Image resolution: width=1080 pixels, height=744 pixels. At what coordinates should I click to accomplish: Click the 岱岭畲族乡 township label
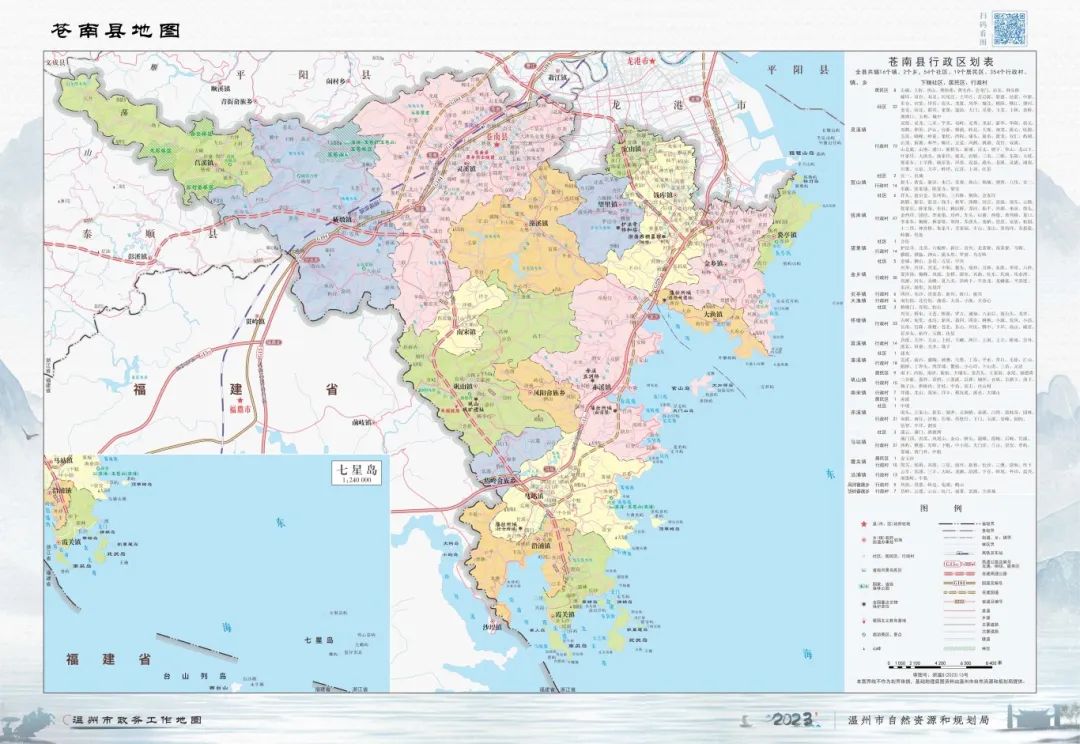[x=501, y=480]
